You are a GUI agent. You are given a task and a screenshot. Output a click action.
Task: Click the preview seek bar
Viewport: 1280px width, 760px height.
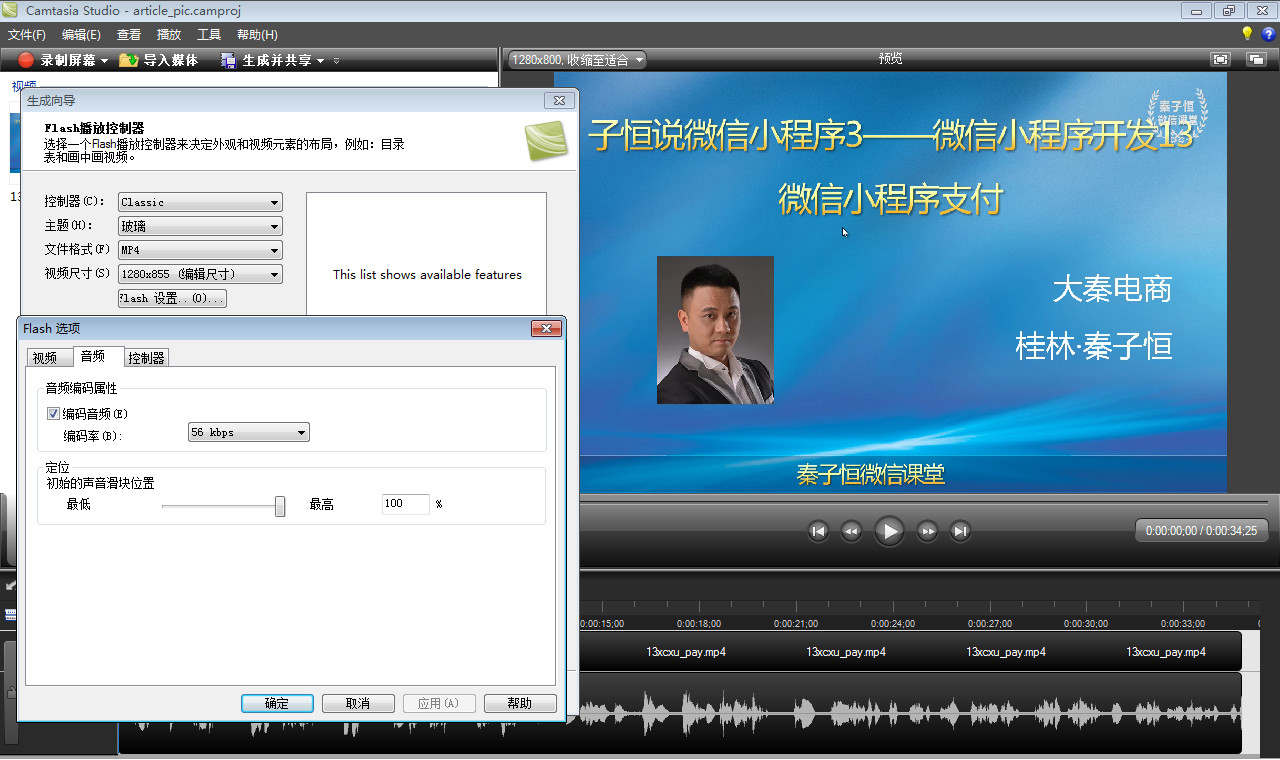pyautogui.click(x=923, y=501)
